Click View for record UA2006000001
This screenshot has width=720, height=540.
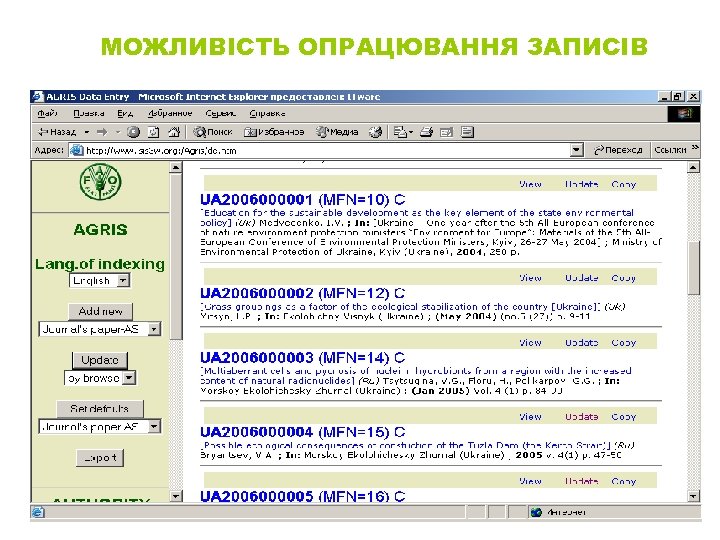(530, 184)
